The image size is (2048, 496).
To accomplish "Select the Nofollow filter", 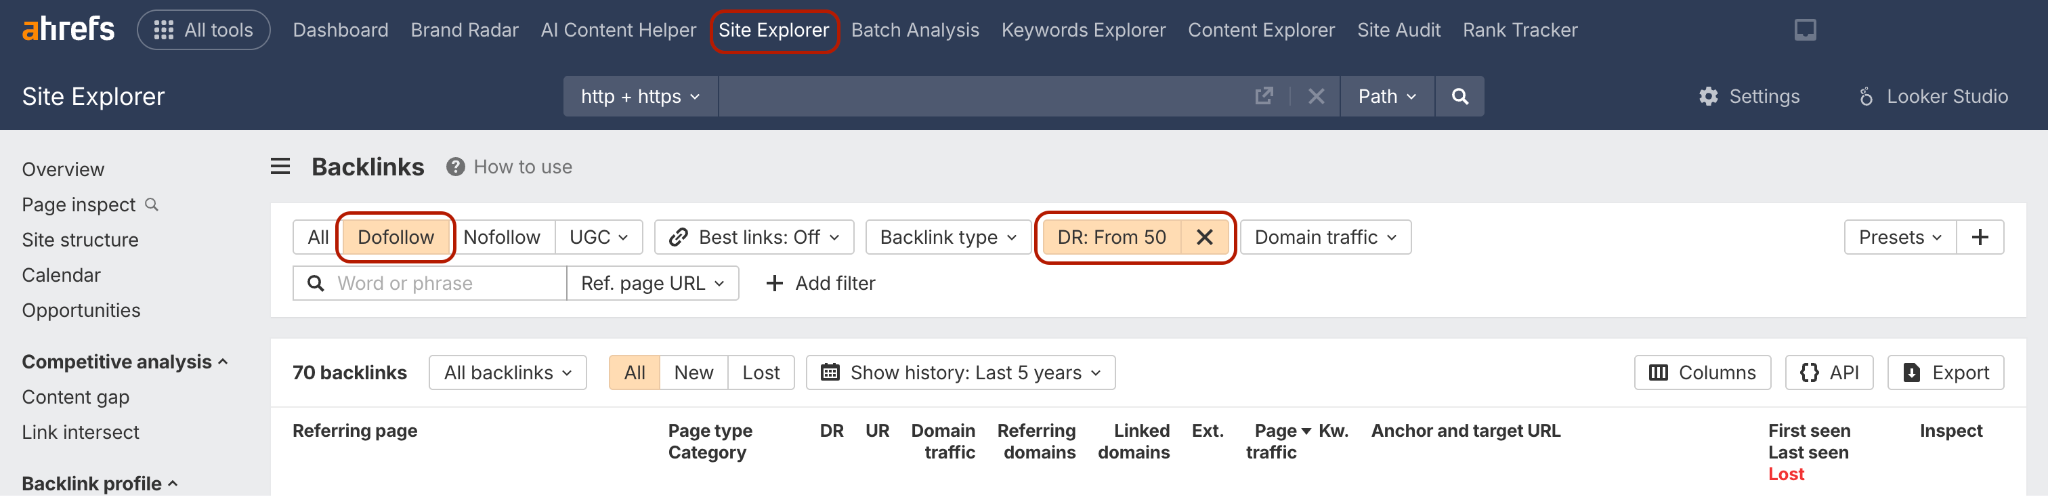I will [x=502, y=237].
